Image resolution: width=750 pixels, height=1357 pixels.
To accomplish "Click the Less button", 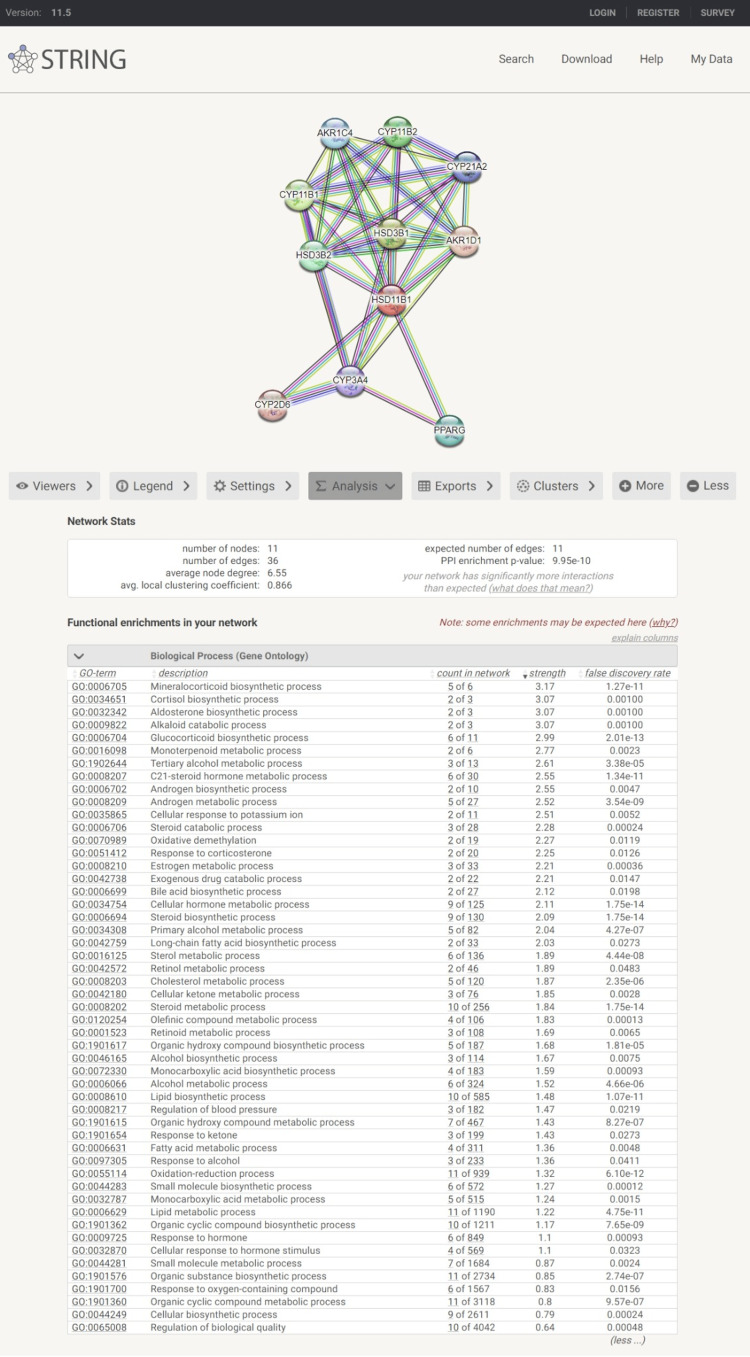I will pyautogui.click(x=709, y=486).
